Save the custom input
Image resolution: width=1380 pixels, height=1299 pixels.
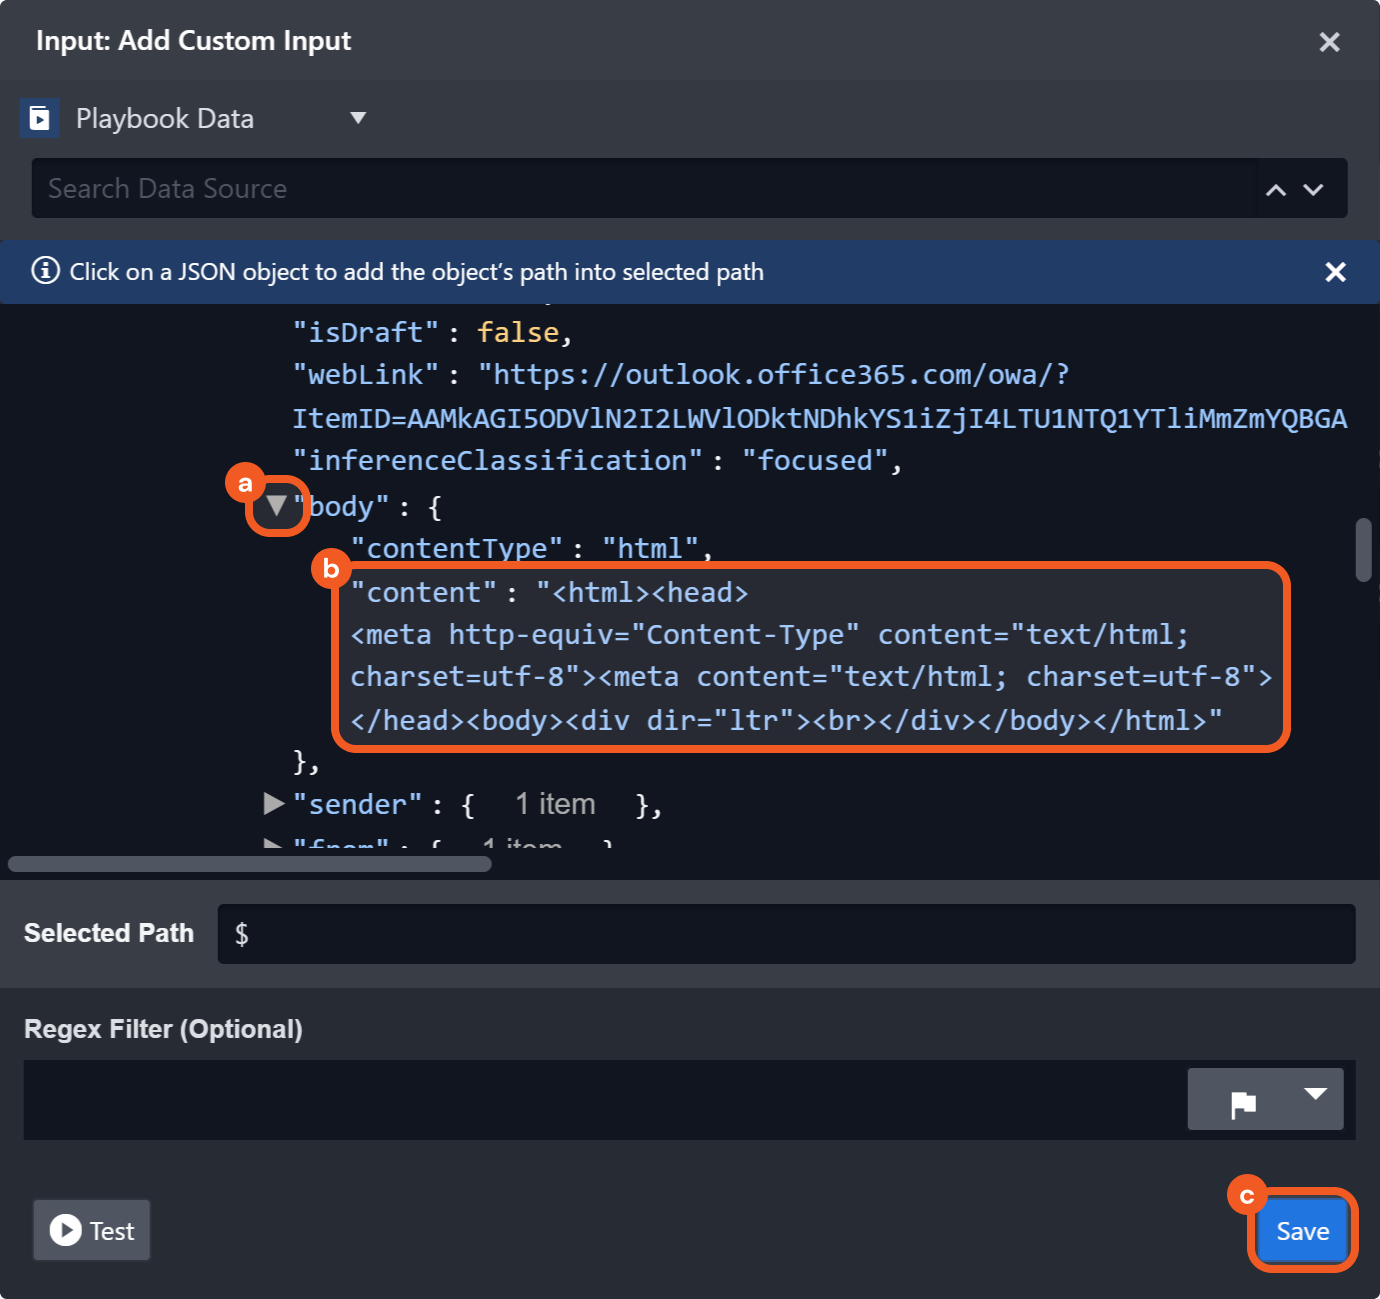[x=1302, y=1231]
